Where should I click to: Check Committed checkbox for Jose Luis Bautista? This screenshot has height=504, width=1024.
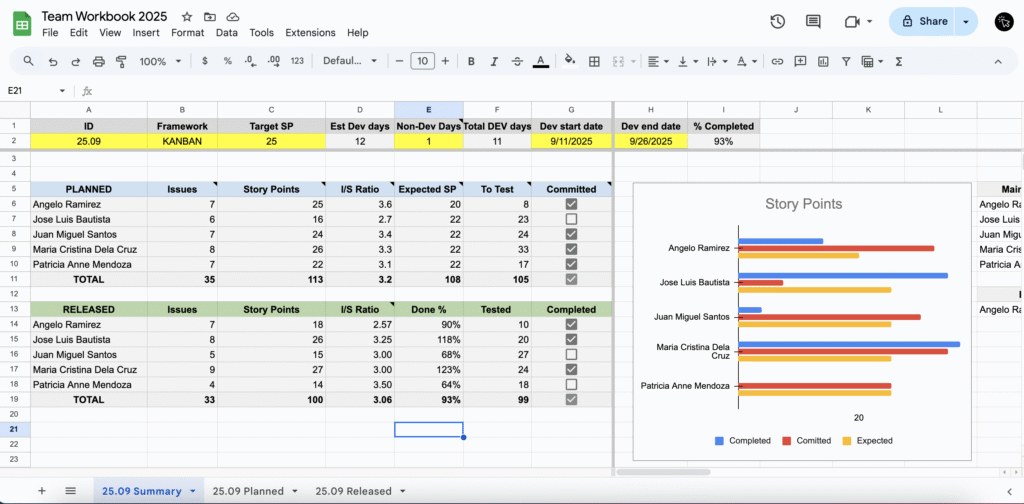pos(571,219)
